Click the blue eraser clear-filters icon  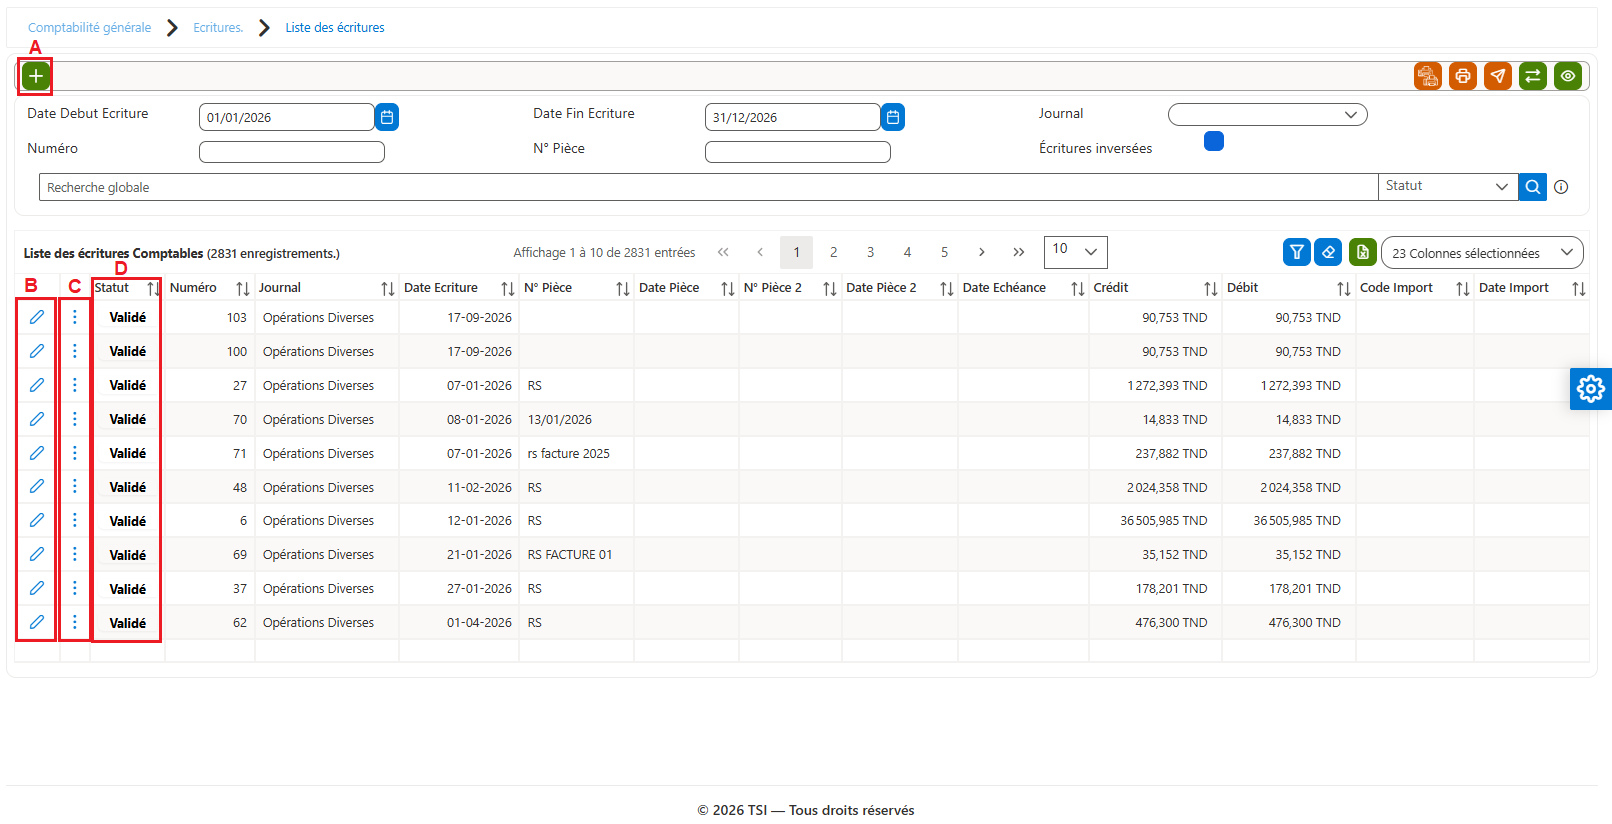click(x=1328, y=252)
